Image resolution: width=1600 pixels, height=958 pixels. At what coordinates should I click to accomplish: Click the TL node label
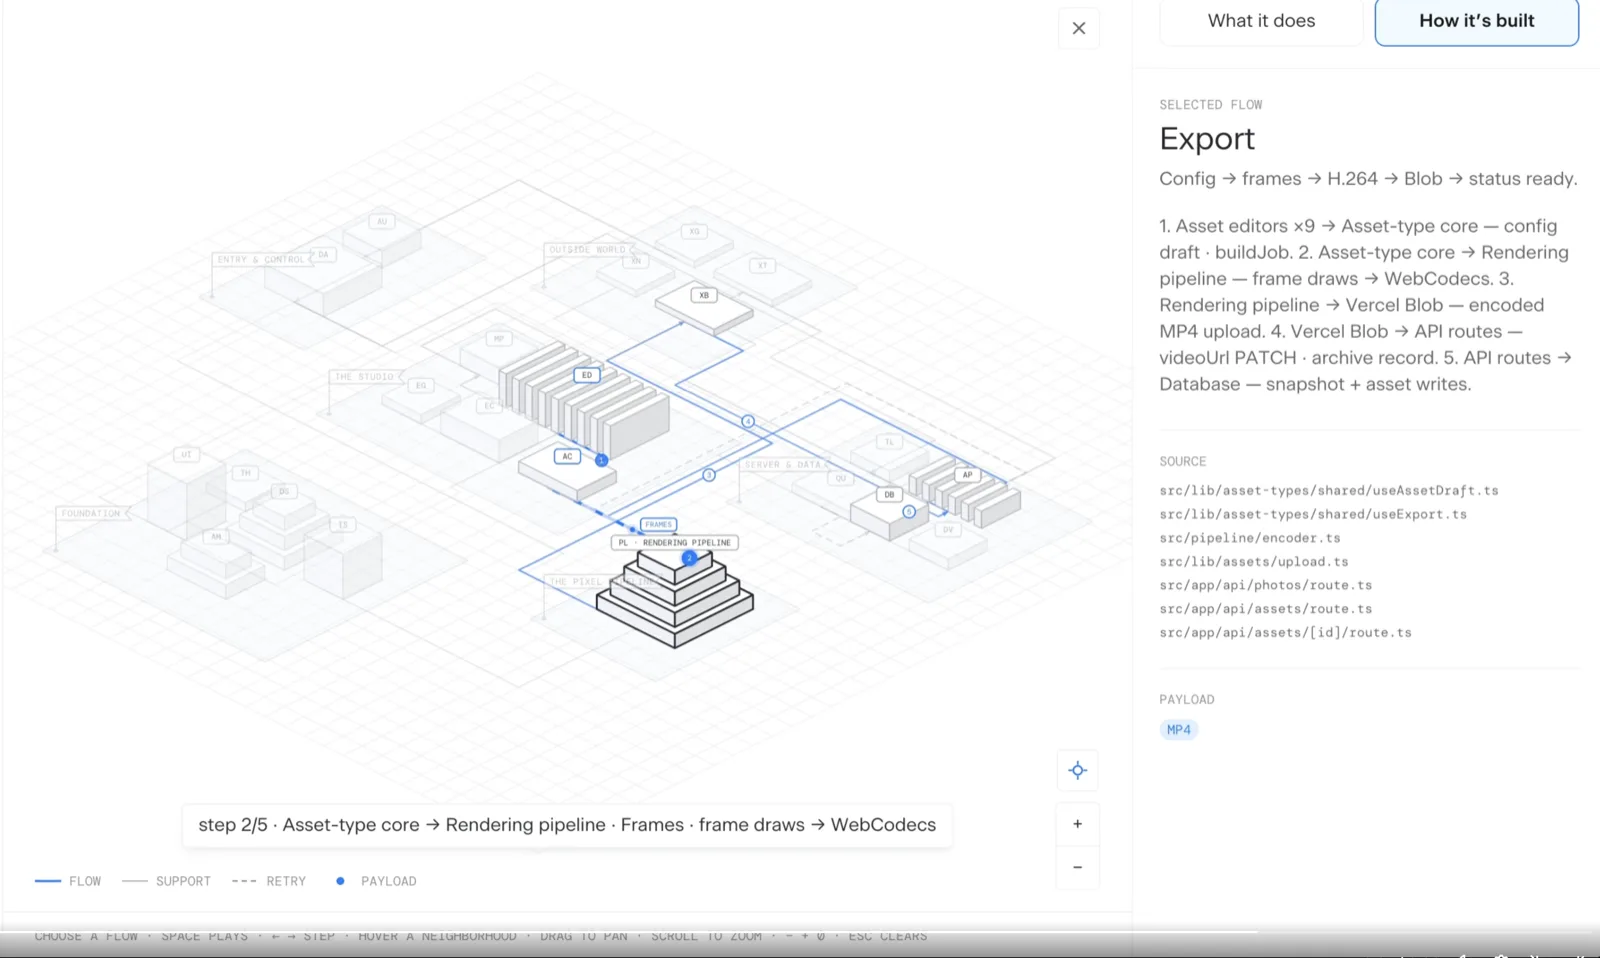click(889, 441)
